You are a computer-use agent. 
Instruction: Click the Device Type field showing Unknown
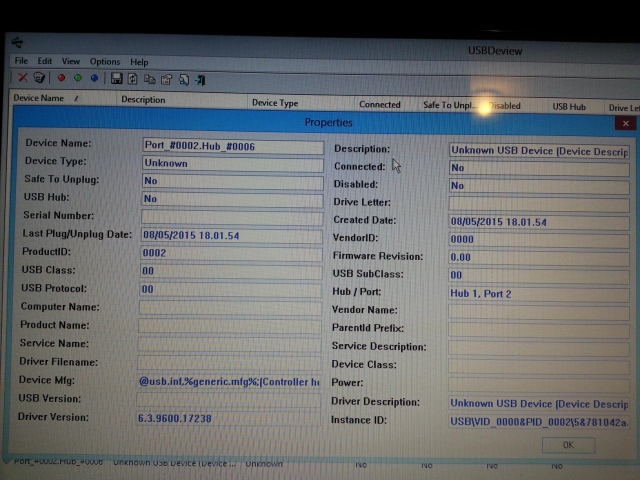pyautogui.click(x=232, y=164)
